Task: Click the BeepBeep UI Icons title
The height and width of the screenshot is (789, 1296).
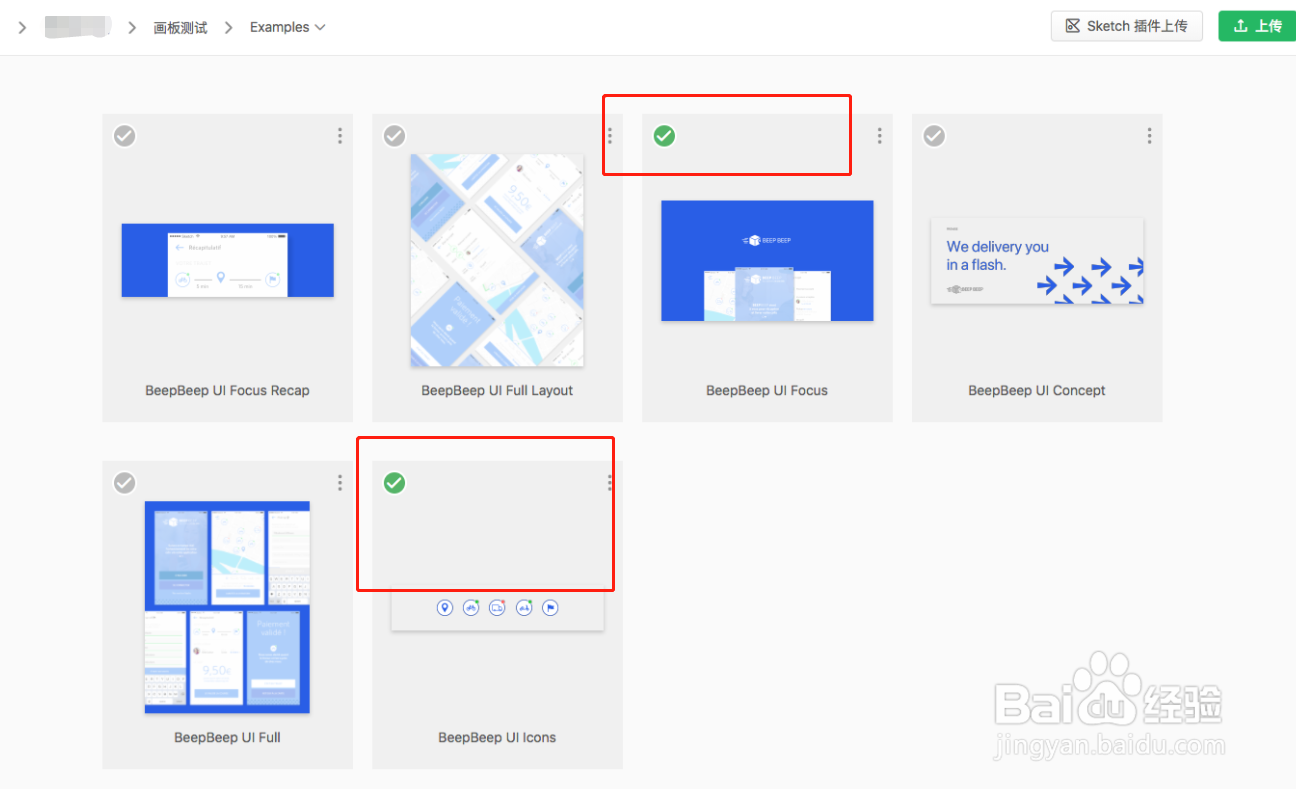Action: point(497,738)
